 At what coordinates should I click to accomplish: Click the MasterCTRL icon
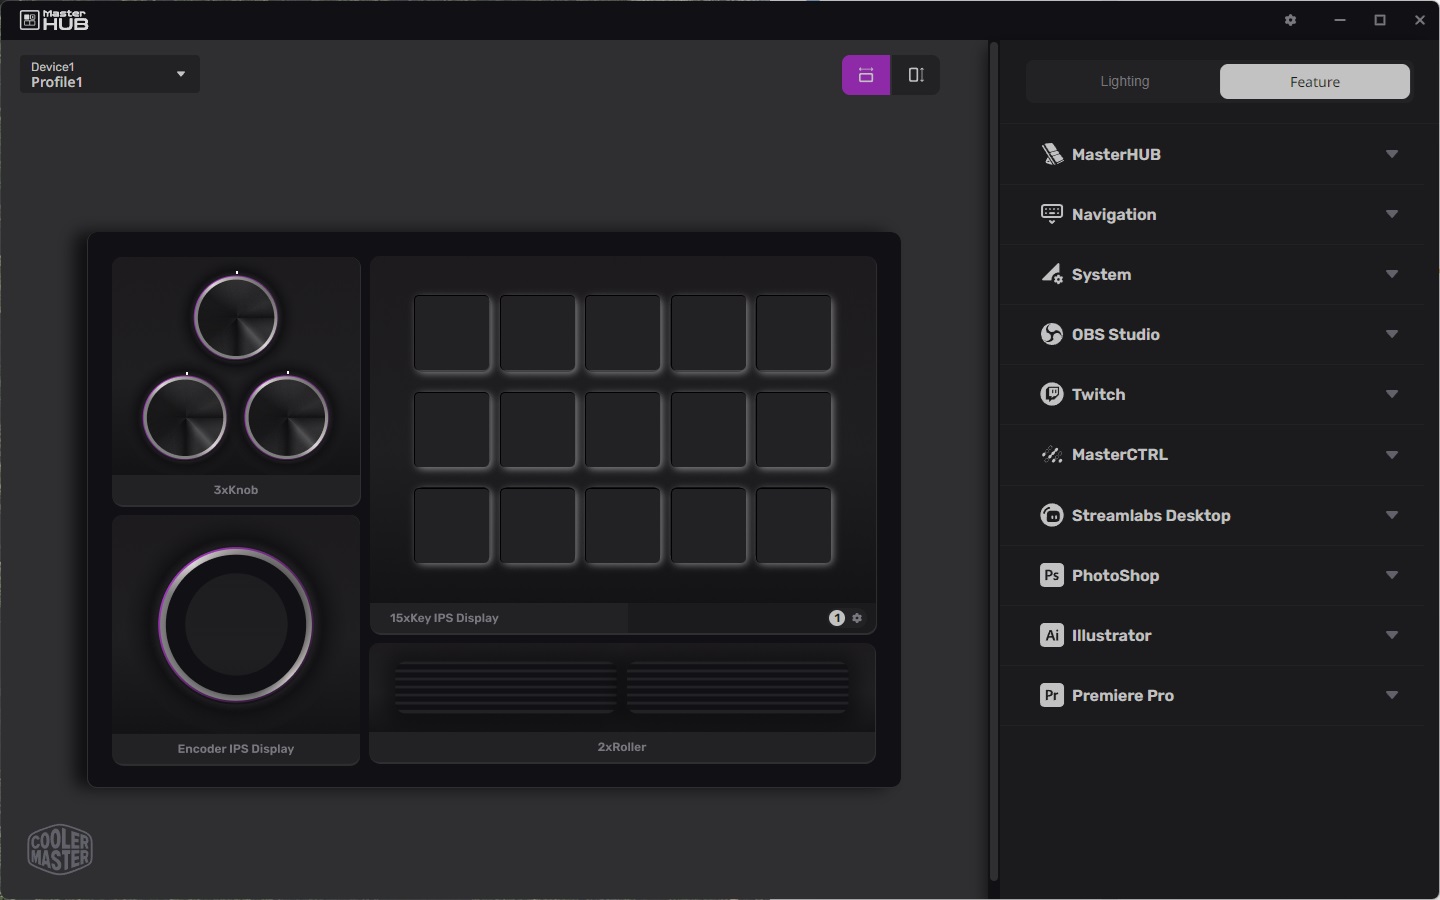[1052, 455]
